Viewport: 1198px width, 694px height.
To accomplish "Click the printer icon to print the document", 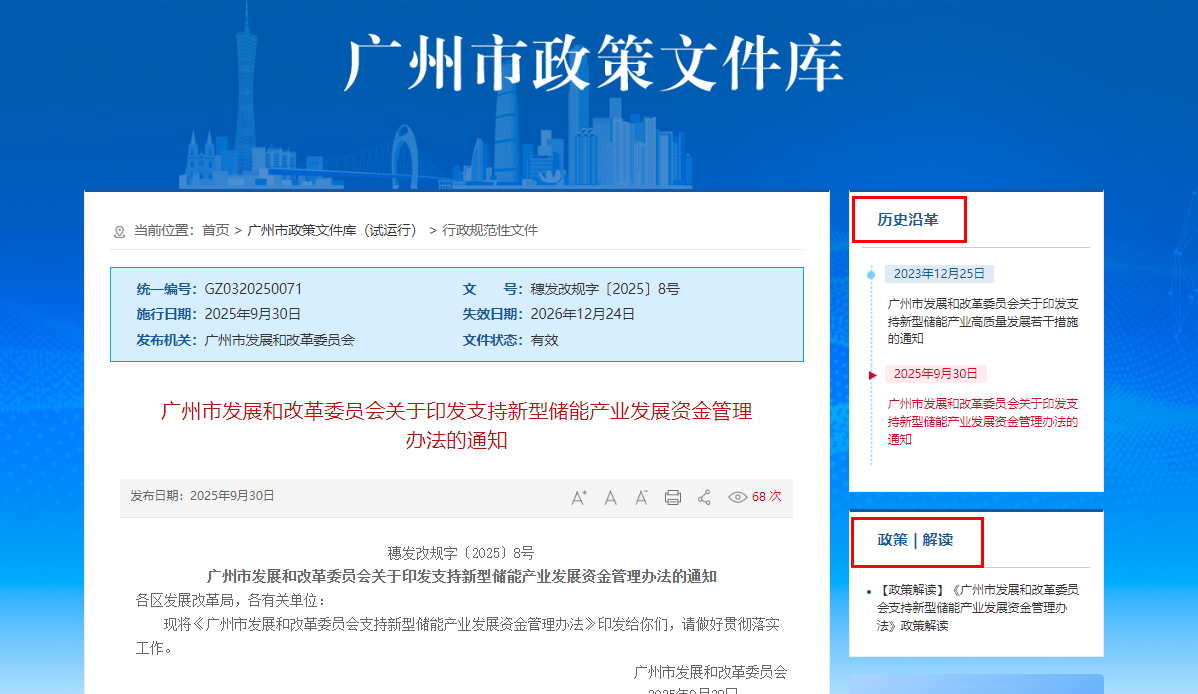I will (673, 497).
